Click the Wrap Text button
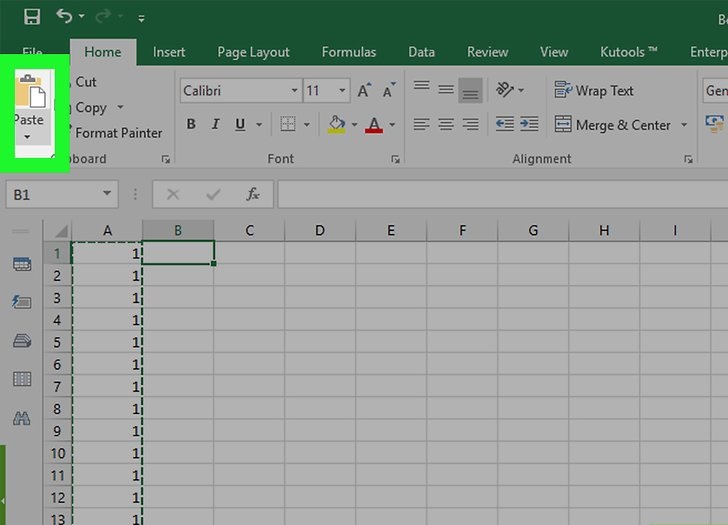This screenshot has height=525, width=728. 594,91
